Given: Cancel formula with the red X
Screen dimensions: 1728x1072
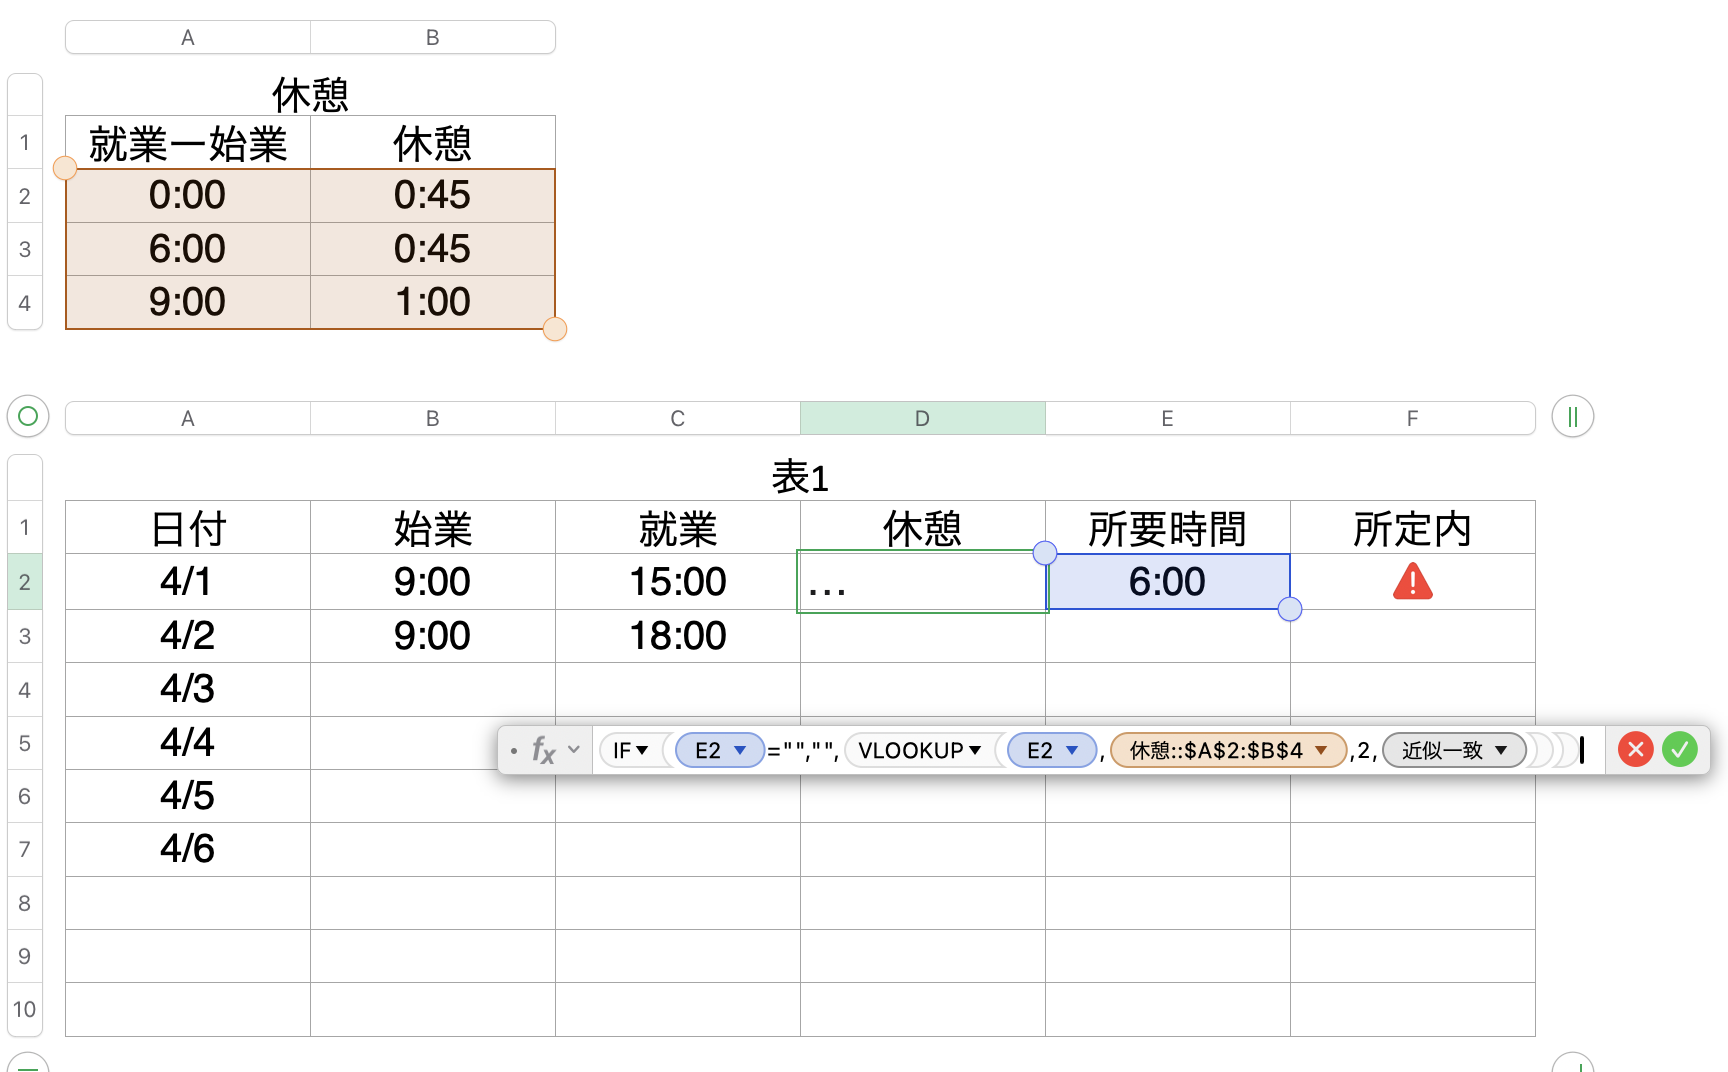Looking at the screenshot, I should 1635,749.
